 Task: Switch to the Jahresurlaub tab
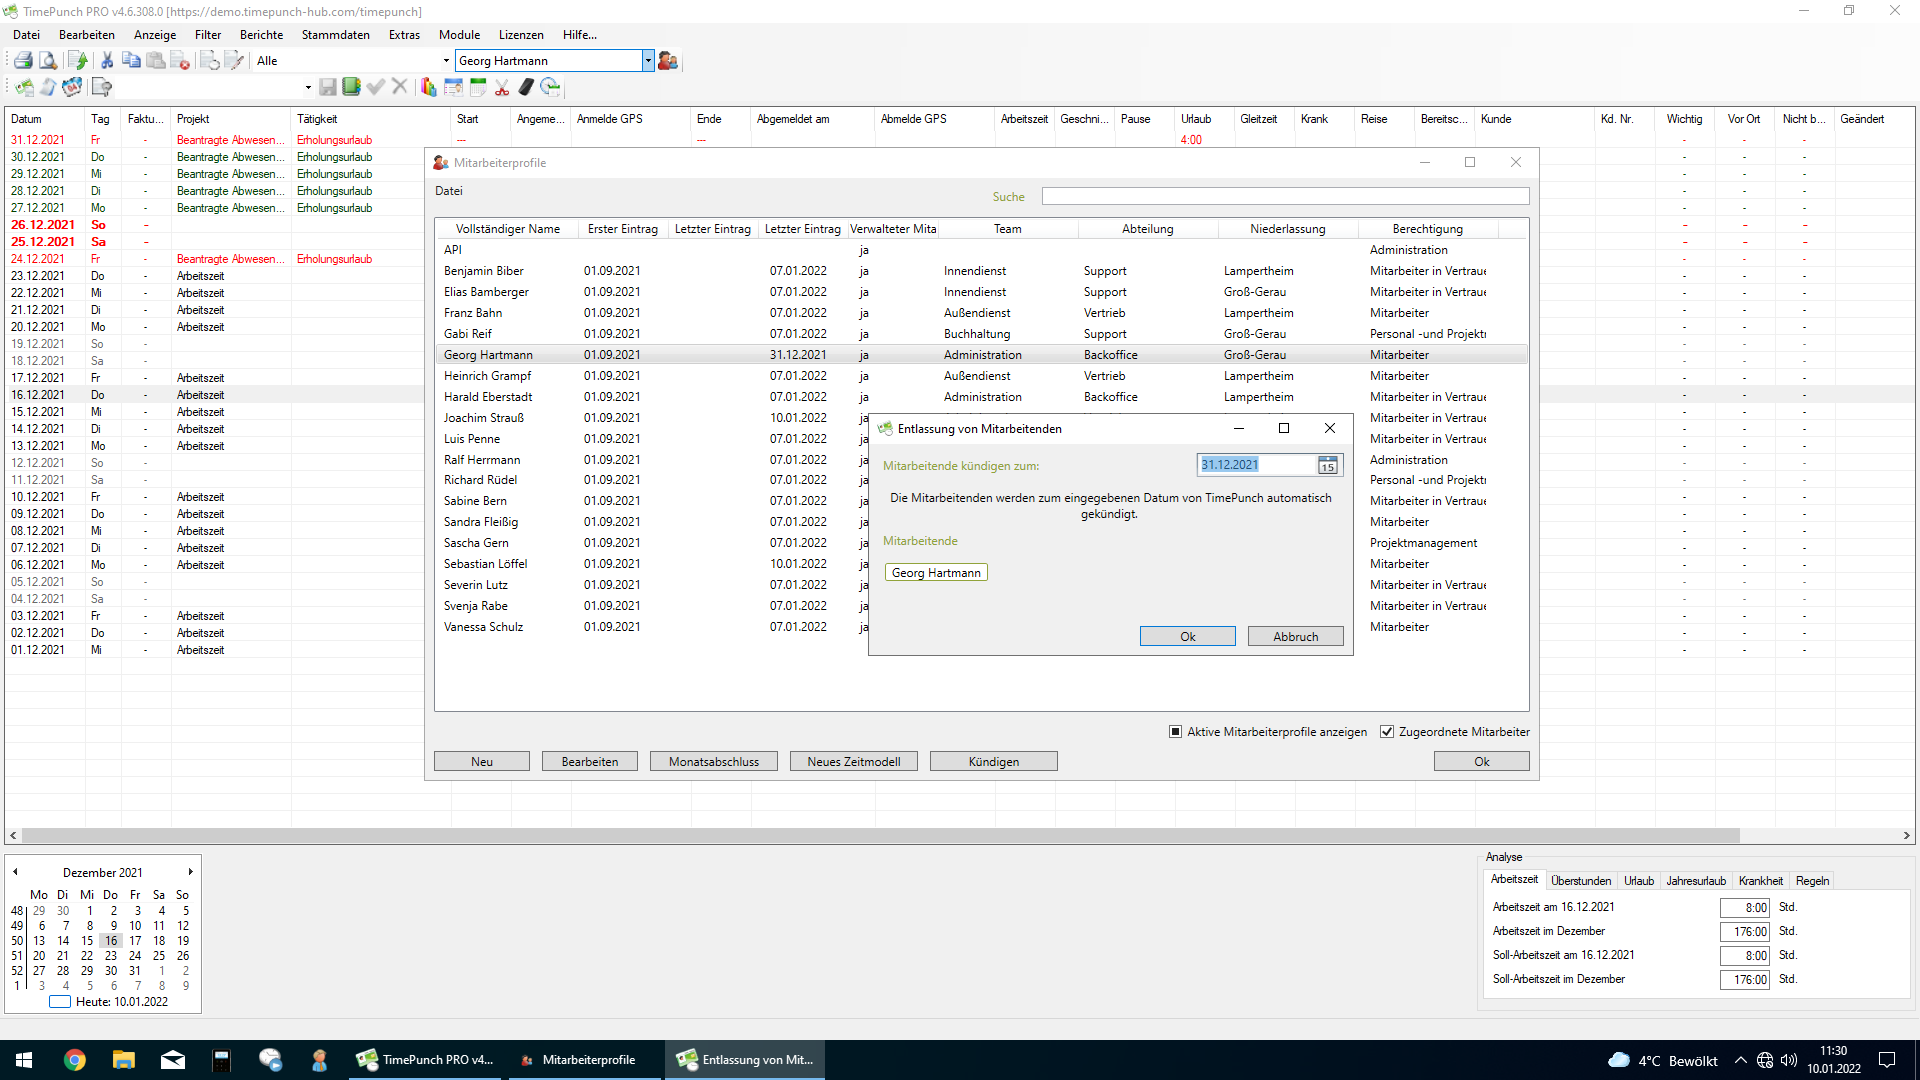[1696, 881]
